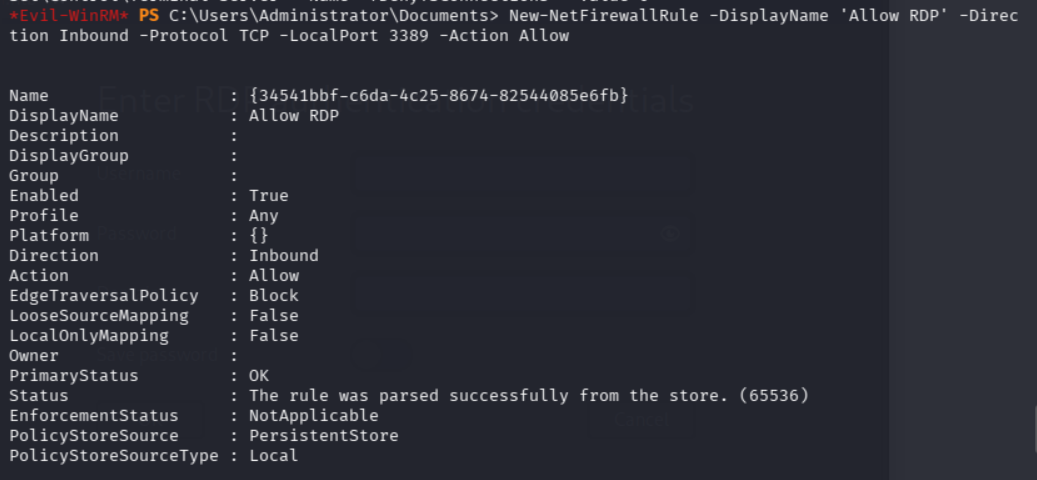The width and height of the screenshot is (1037, 480).
Task: Click the PolicyStoreSourceType value Local
Action: (273, 456)
